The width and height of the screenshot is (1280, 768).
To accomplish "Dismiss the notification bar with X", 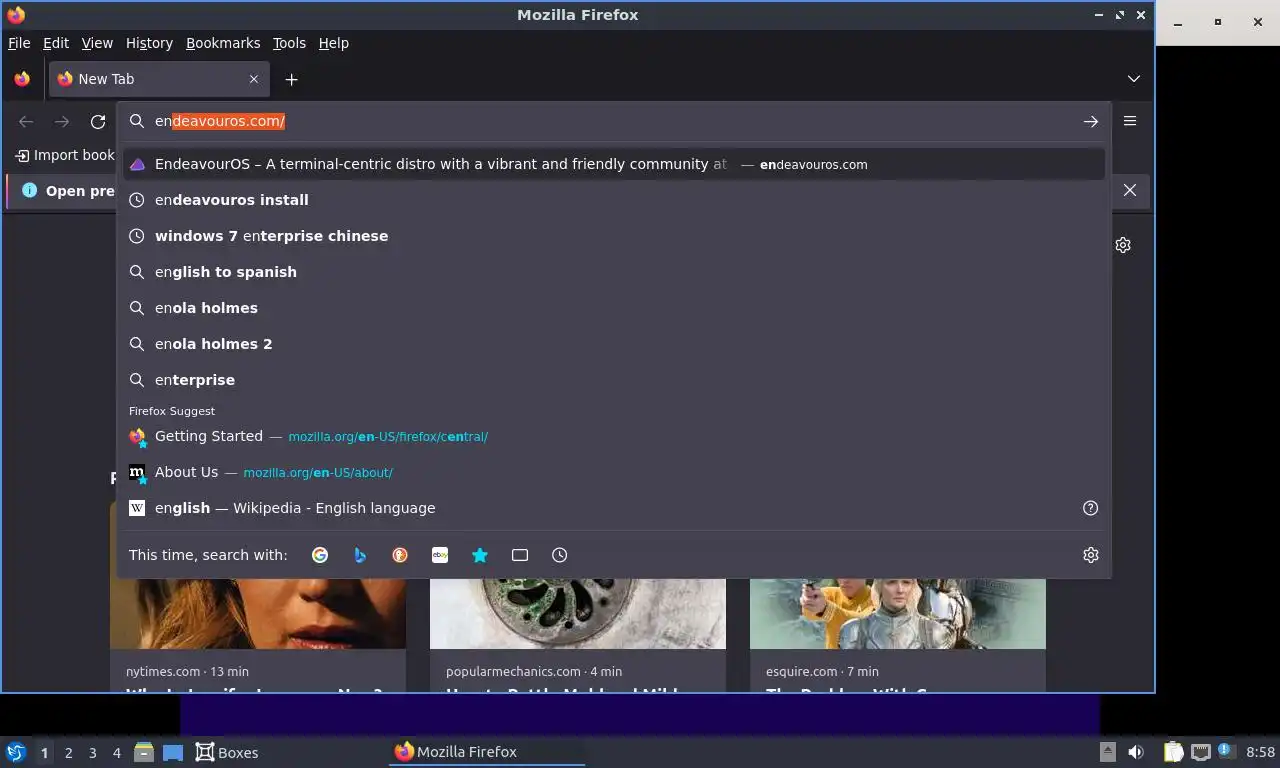I will (1130, 190).
